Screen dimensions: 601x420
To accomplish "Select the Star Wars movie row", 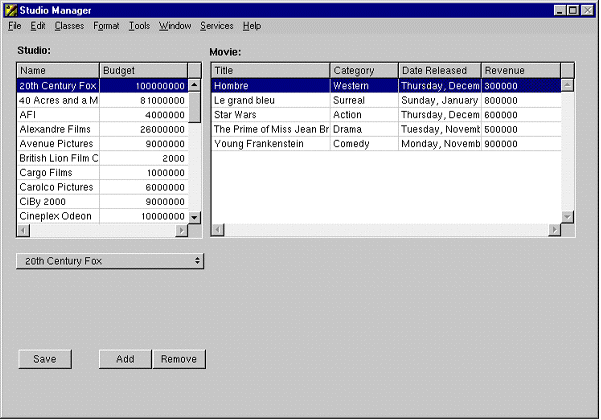I will pyautogui.click(x=270, y=115).
